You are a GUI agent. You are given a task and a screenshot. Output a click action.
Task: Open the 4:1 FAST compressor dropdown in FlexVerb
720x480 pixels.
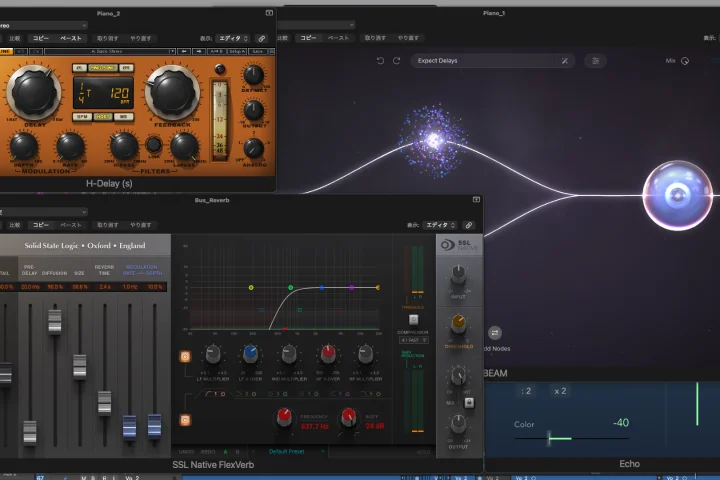414,340
